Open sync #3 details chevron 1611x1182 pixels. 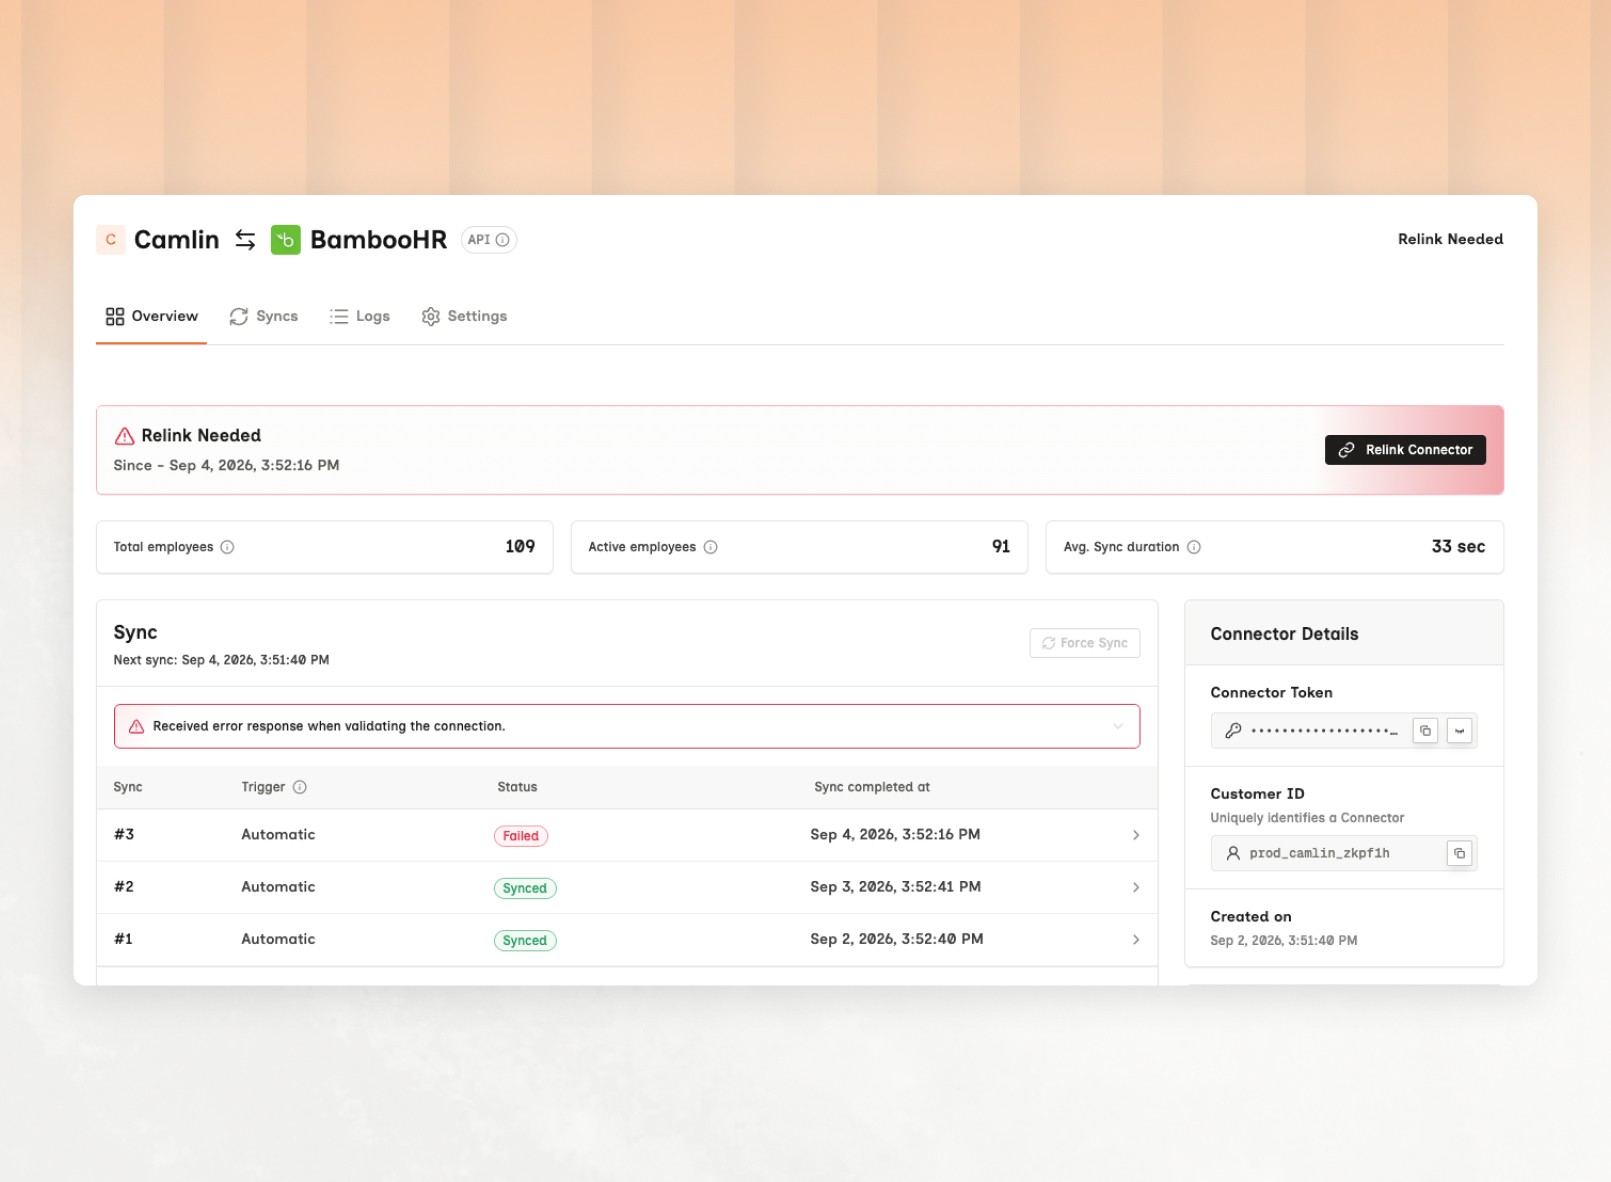(x=1136, y=835)
